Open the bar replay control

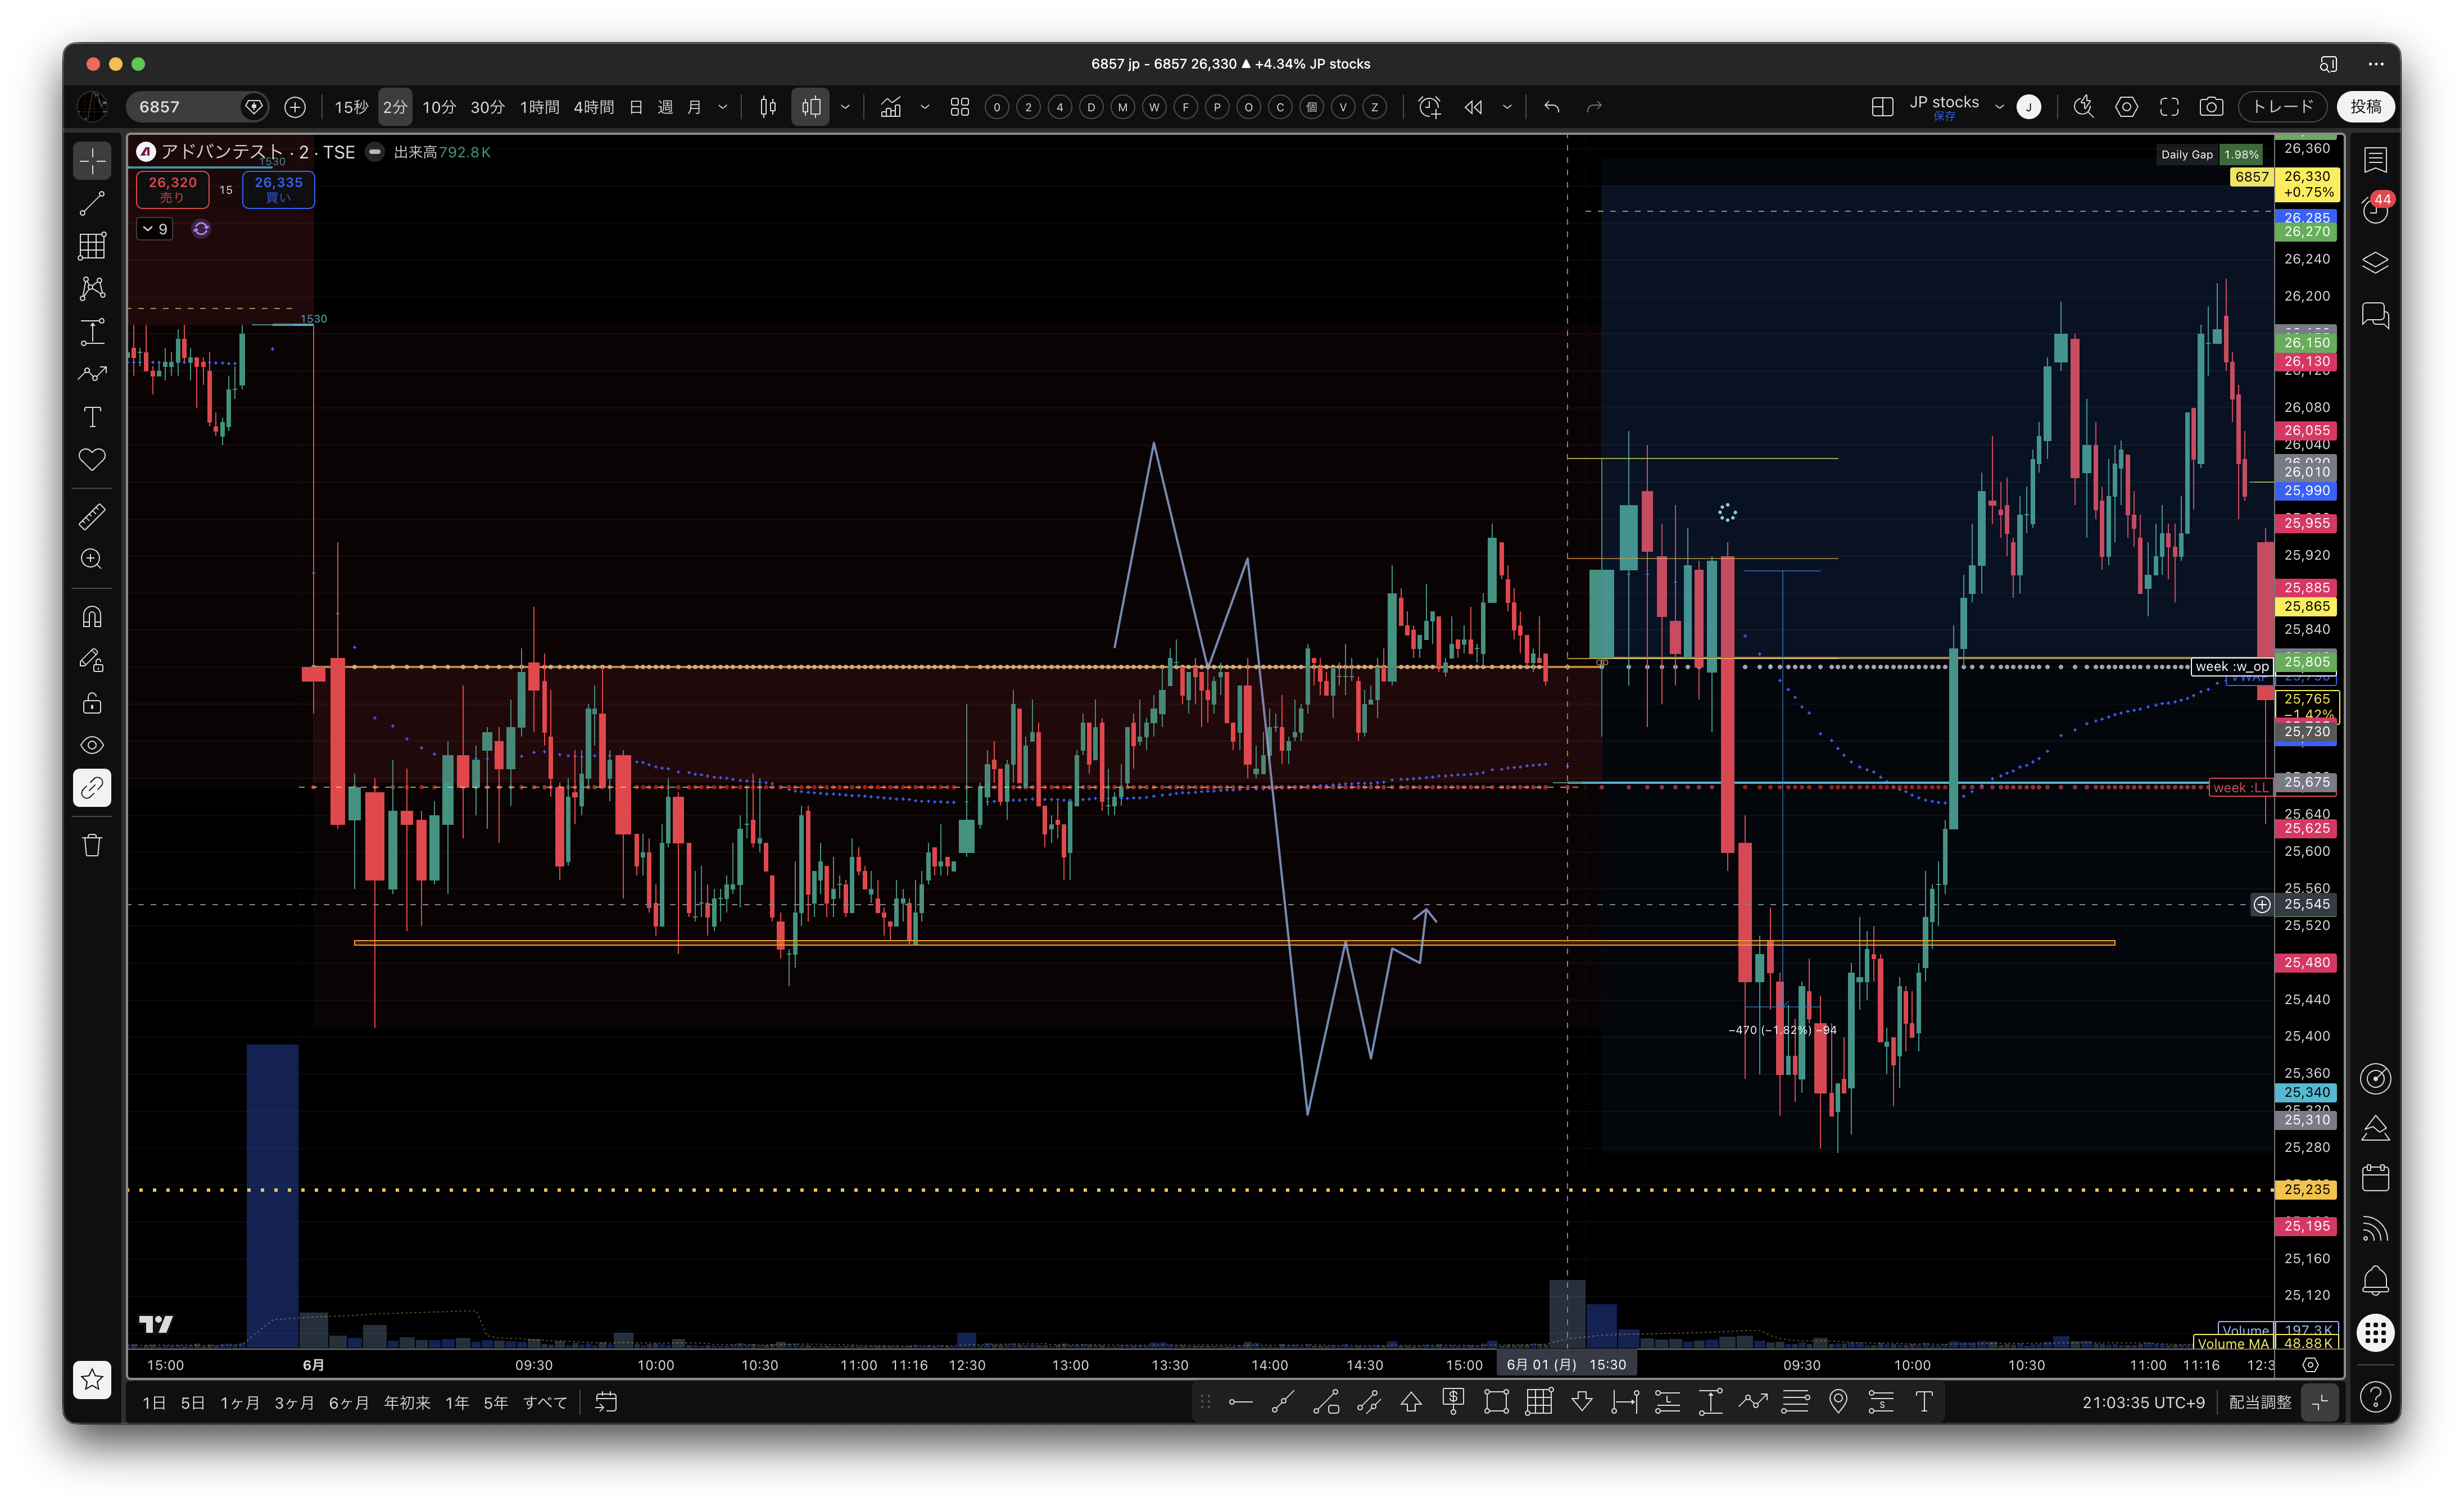(x=1473, y=107)
